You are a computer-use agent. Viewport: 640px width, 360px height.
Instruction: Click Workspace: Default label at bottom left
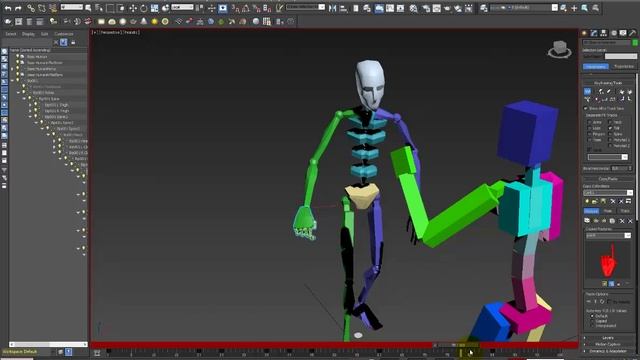click(x=20, y=352)
